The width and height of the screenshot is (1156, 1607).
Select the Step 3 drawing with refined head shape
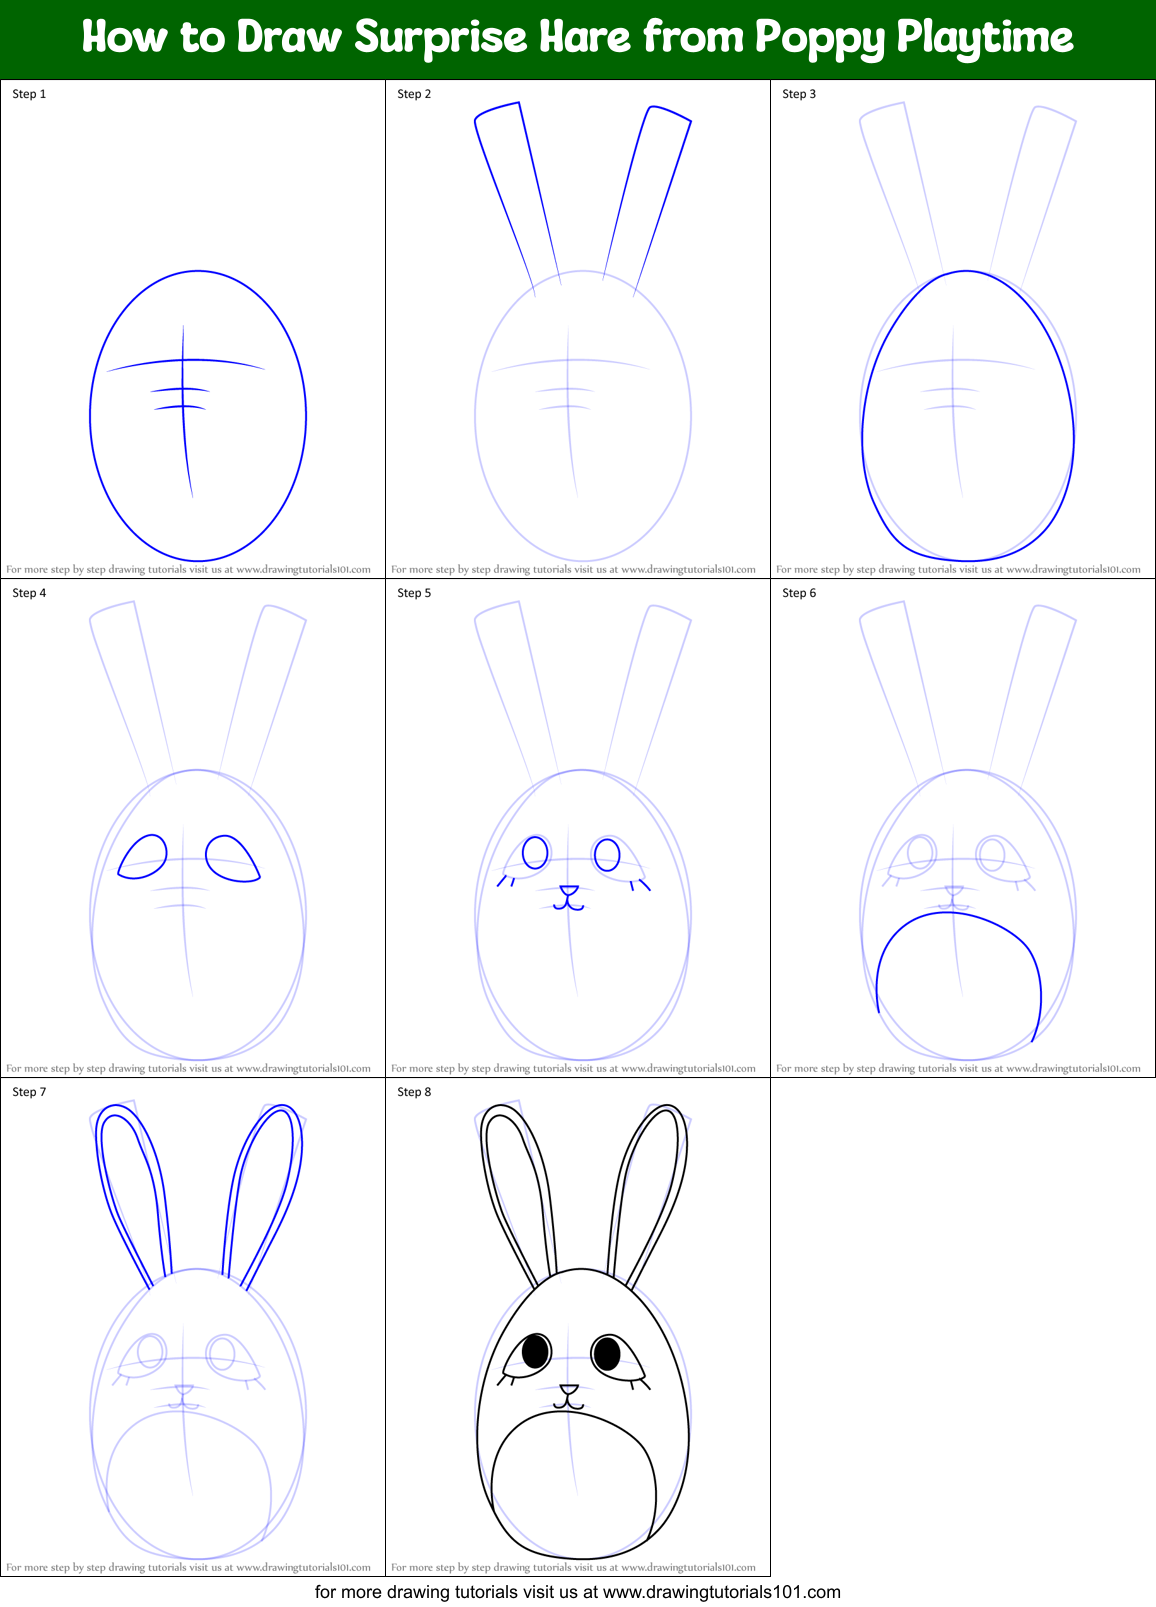968,330
